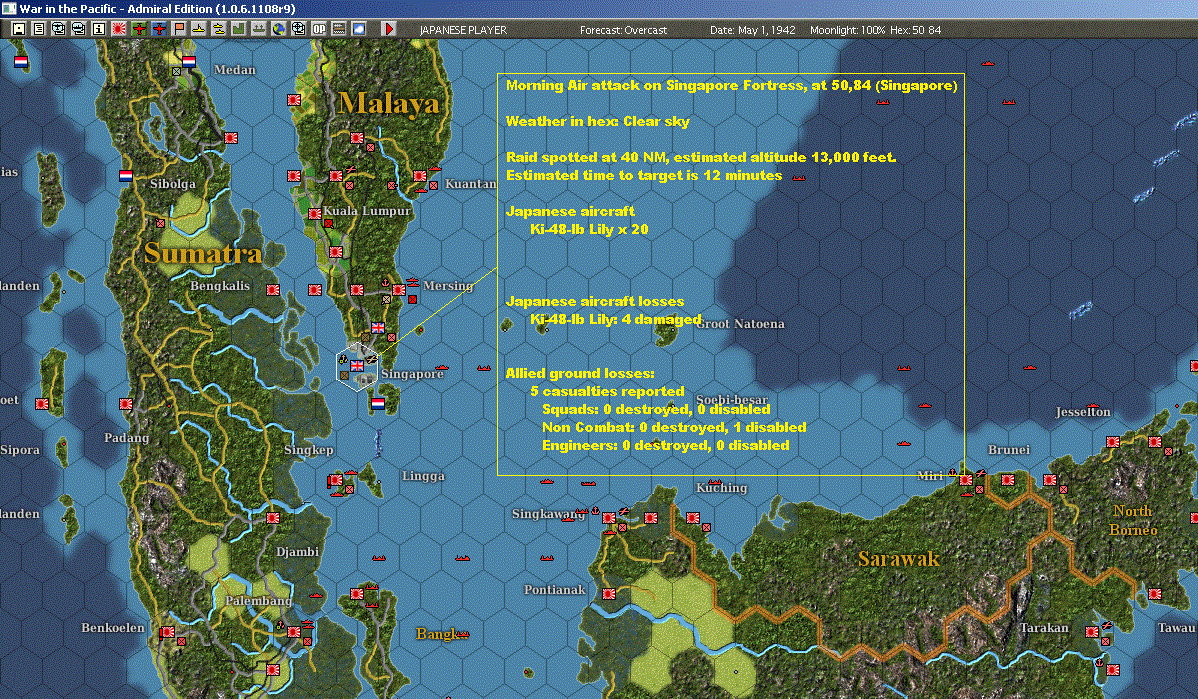Open the information 'i' toolbar icon
The image size is (1198, 699).
(99, 29)
